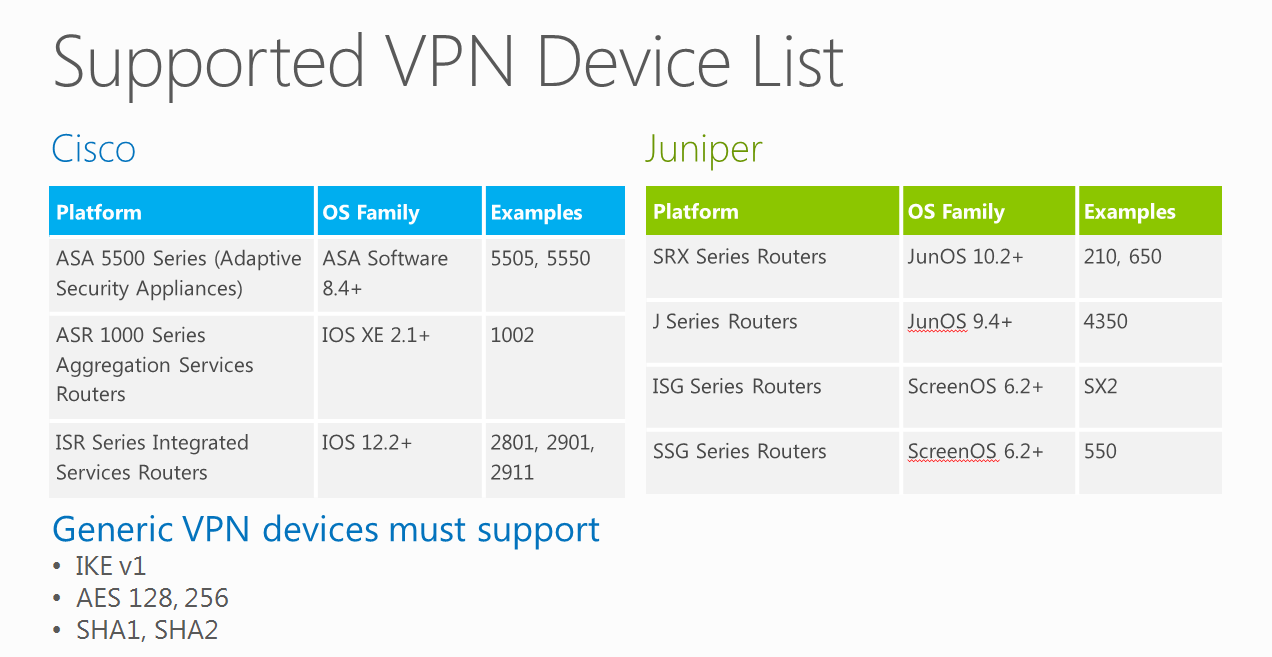1272x657 pixels.
Task: Click the Cisco Platform column header
Action: tap(181, 211)
